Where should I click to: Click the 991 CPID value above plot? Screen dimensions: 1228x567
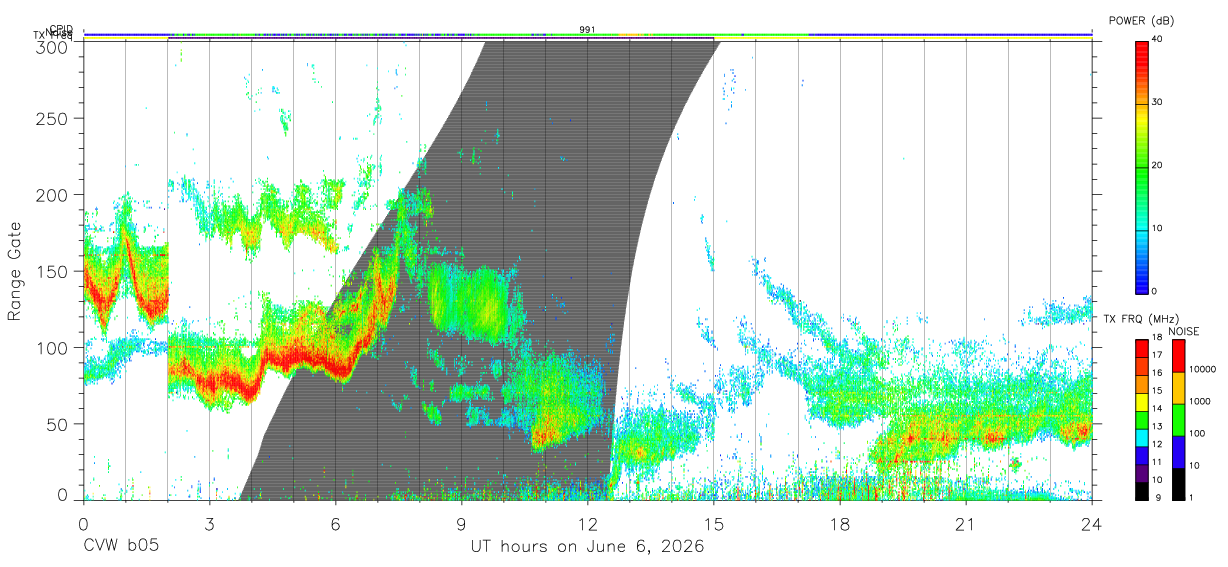tap(588, 29)
